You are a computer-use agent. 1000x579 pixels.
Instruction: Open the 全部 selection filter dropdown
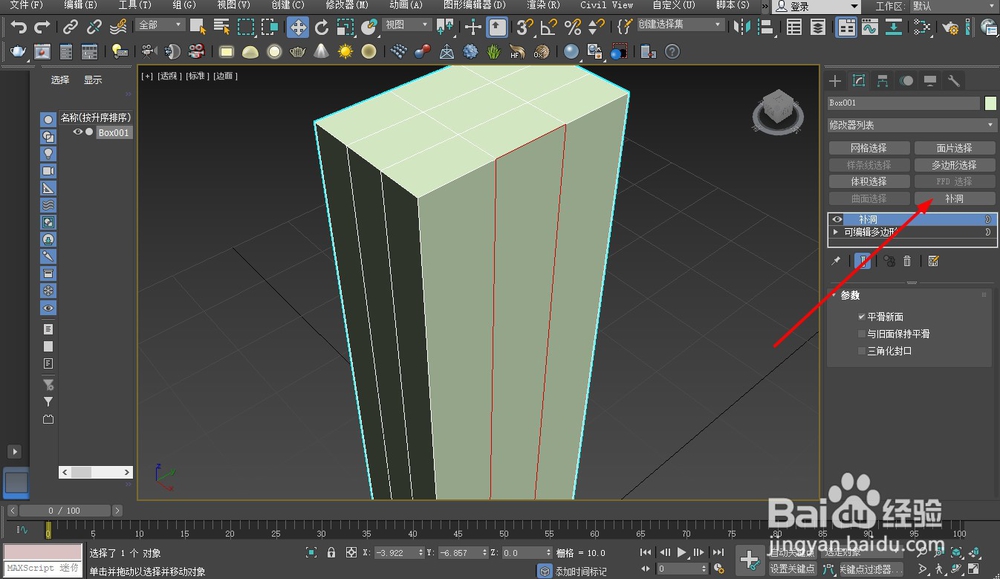[x=161, y=25]
